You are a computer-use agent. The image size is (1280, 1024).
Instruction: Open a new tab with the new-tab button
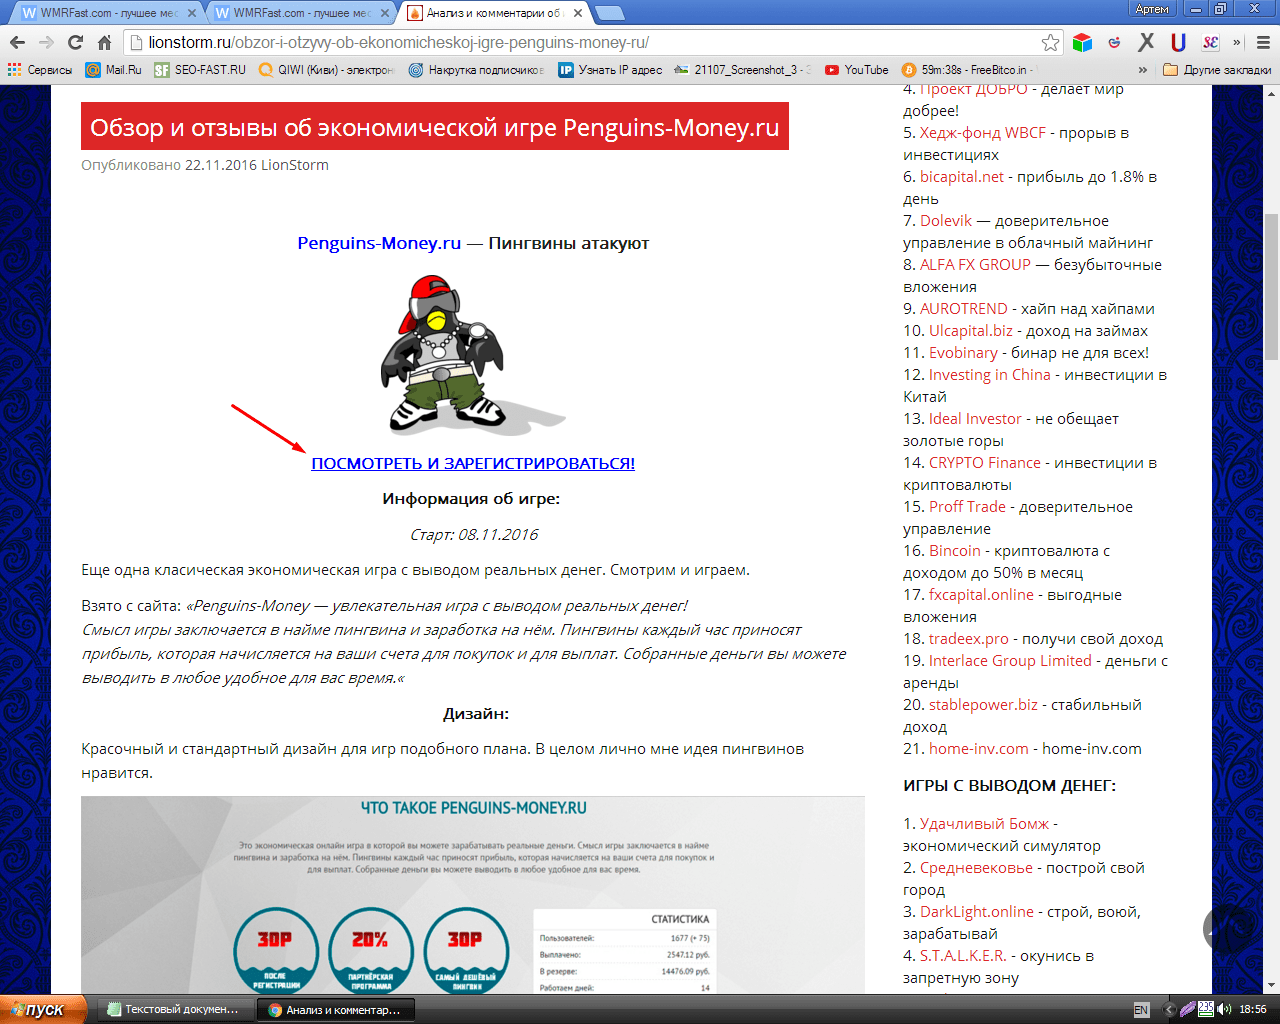[x=610, y=13]
